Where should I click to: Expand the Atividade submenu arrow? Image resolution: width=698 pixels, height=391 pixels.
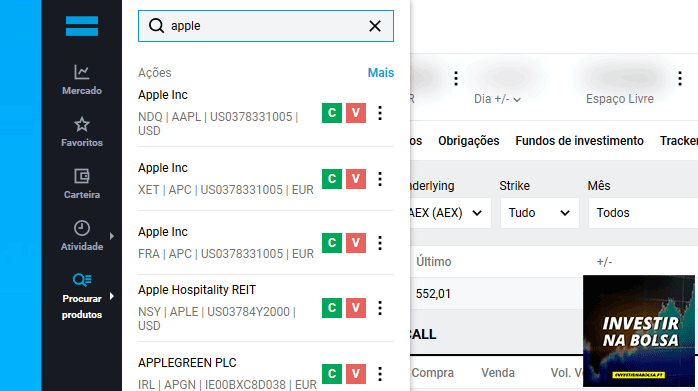[112, 236]
